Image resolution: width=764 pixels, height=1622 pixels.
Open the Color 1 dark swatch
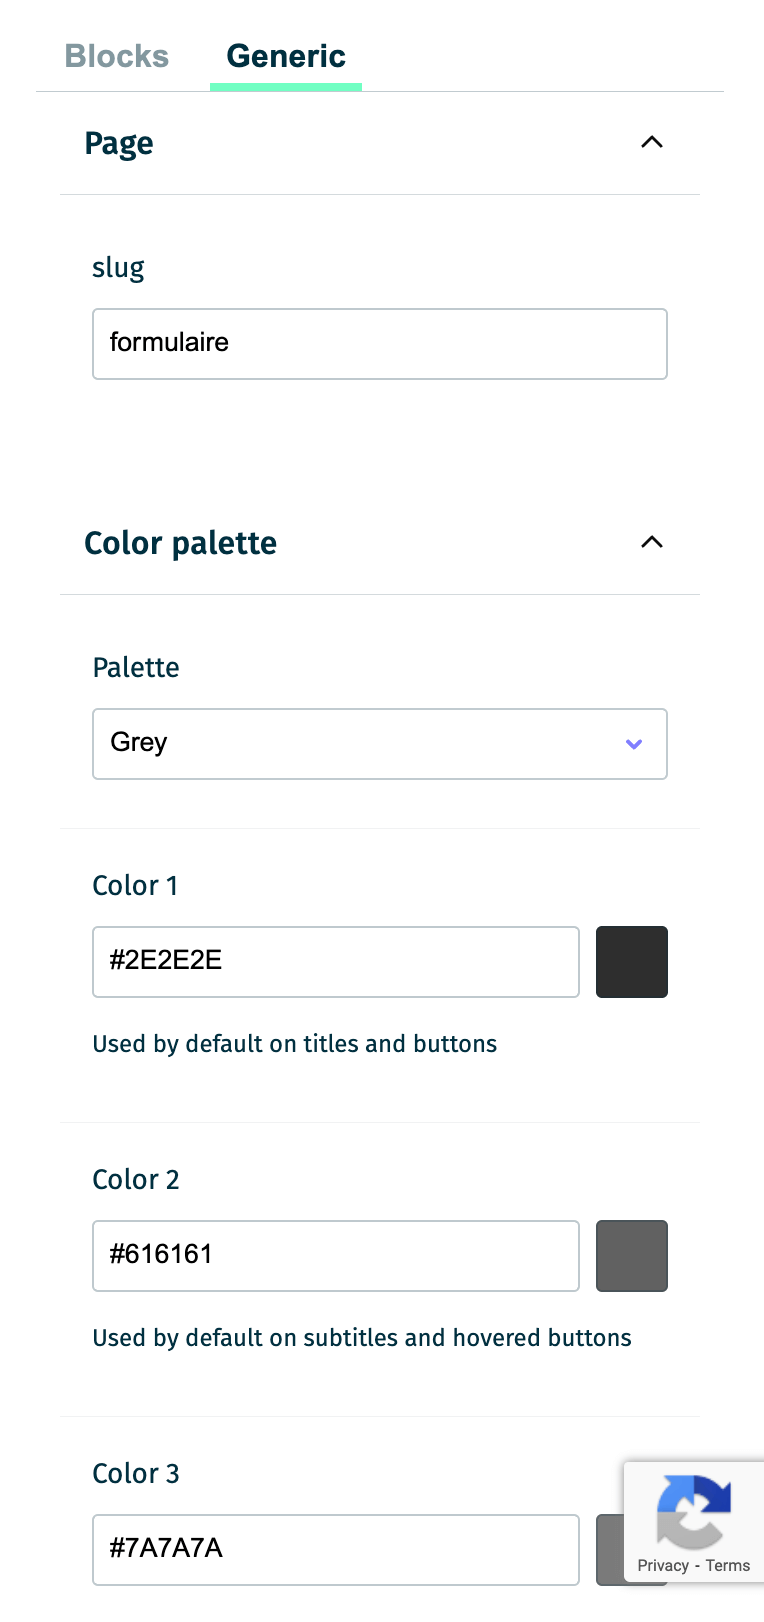pos(631,962)
